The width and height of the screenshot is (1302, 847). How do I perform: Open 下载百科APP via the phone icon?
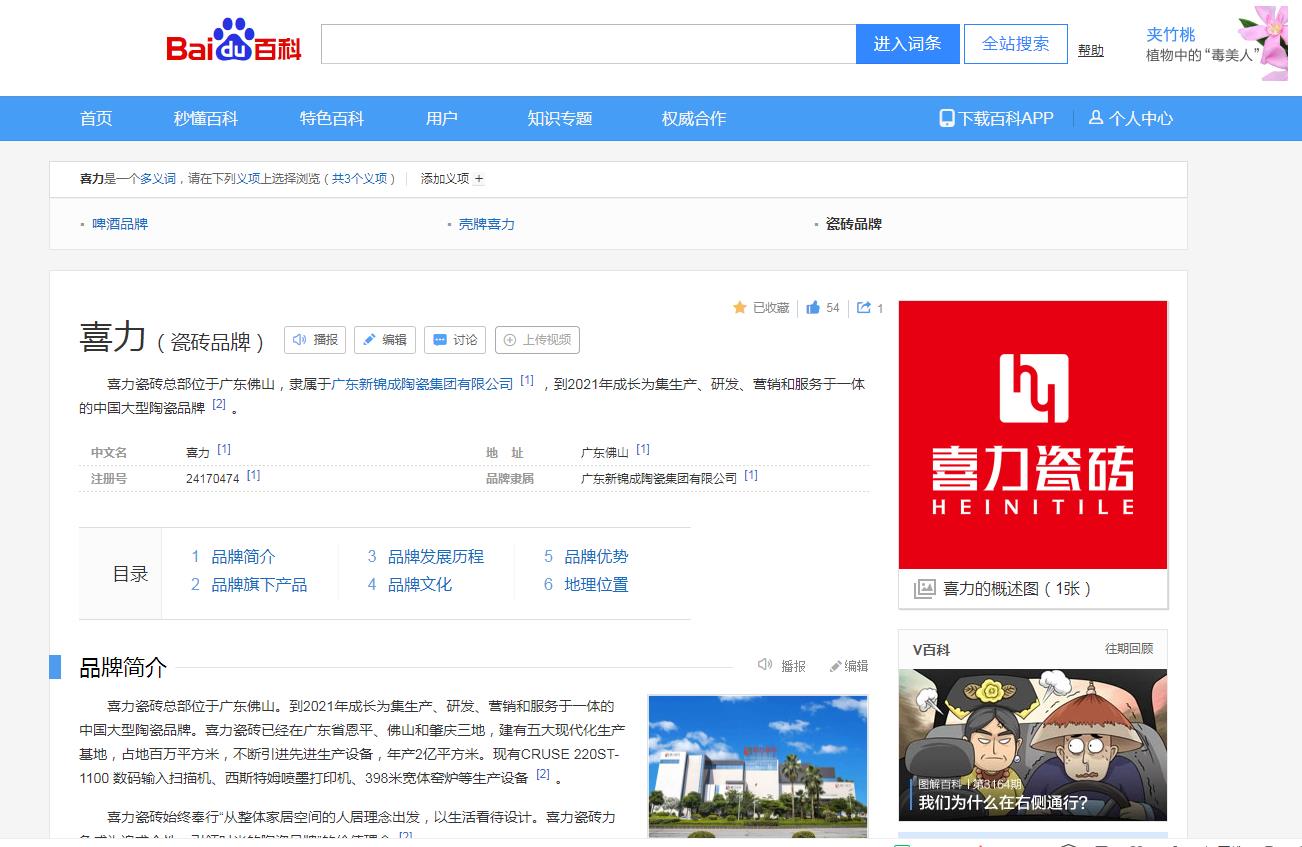[947, 117]
